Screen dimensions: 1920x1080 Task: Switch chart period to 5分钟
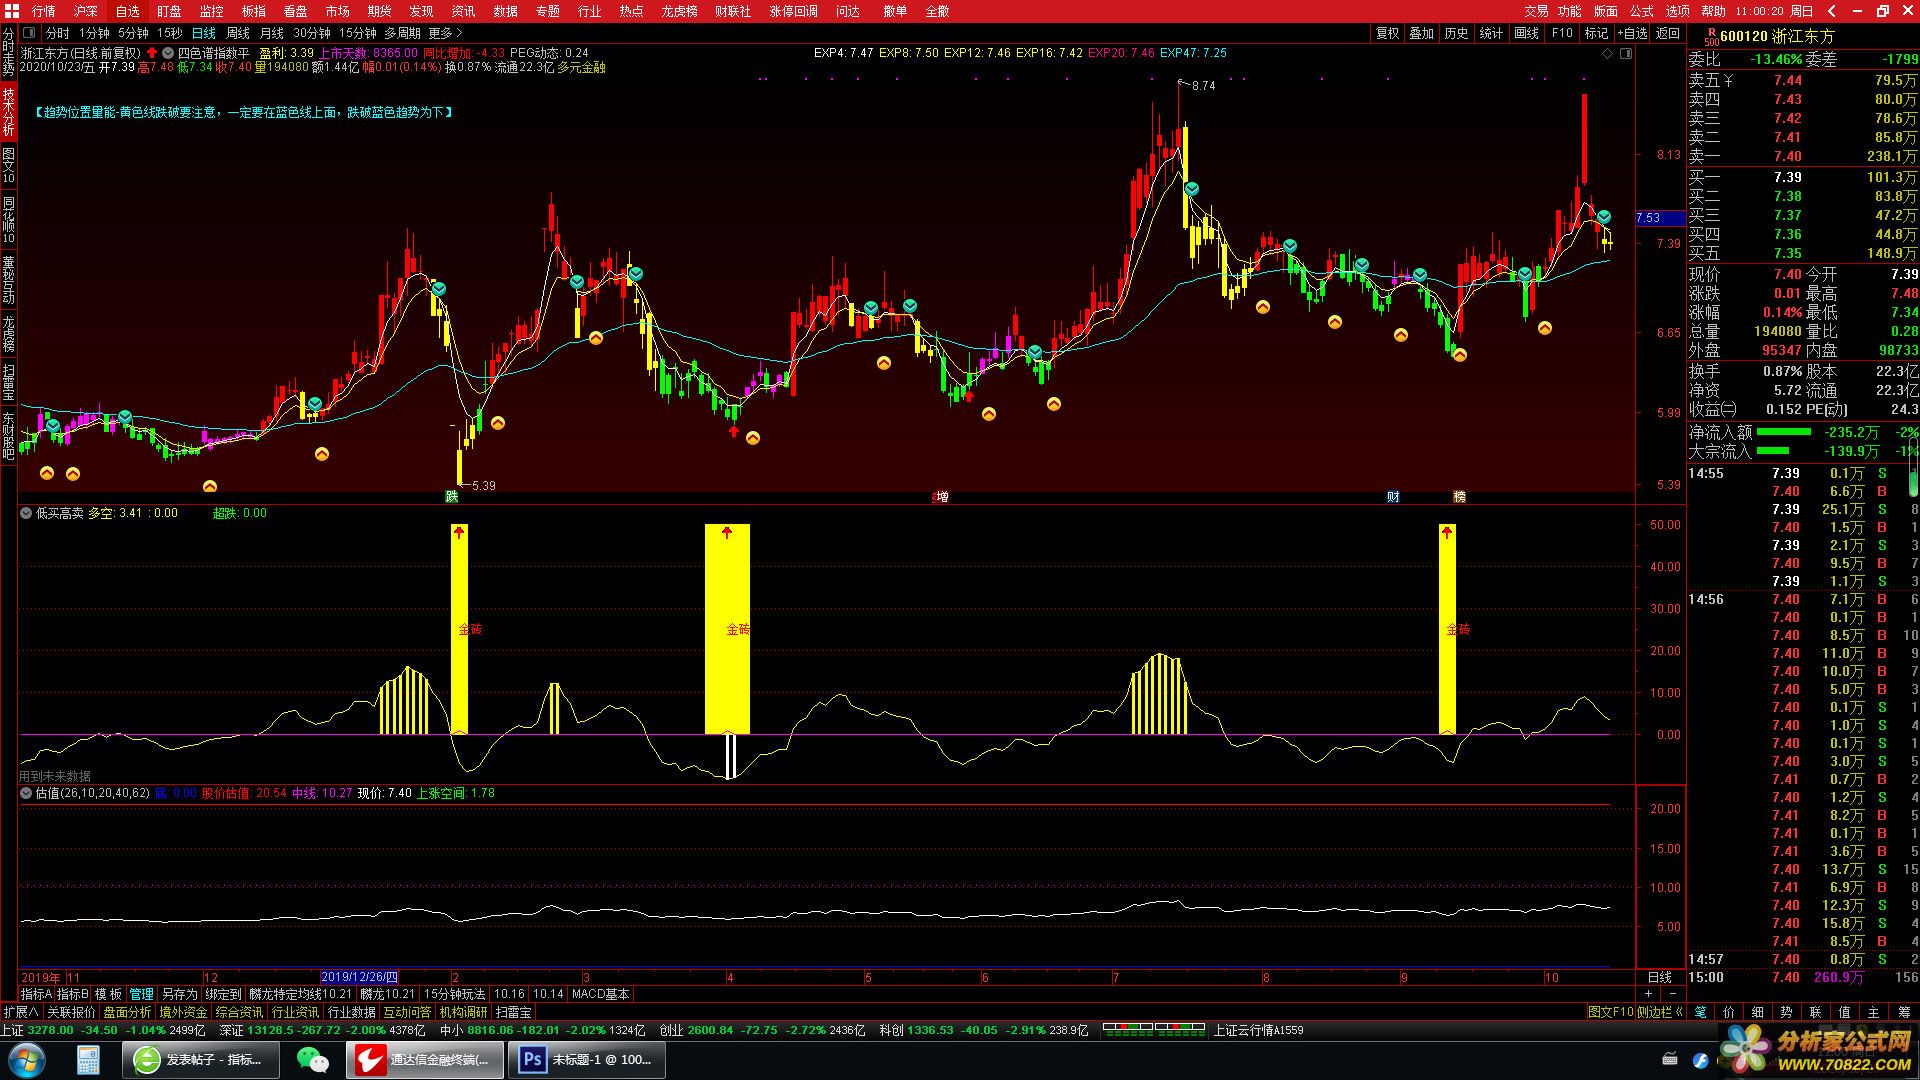(134, 33)
